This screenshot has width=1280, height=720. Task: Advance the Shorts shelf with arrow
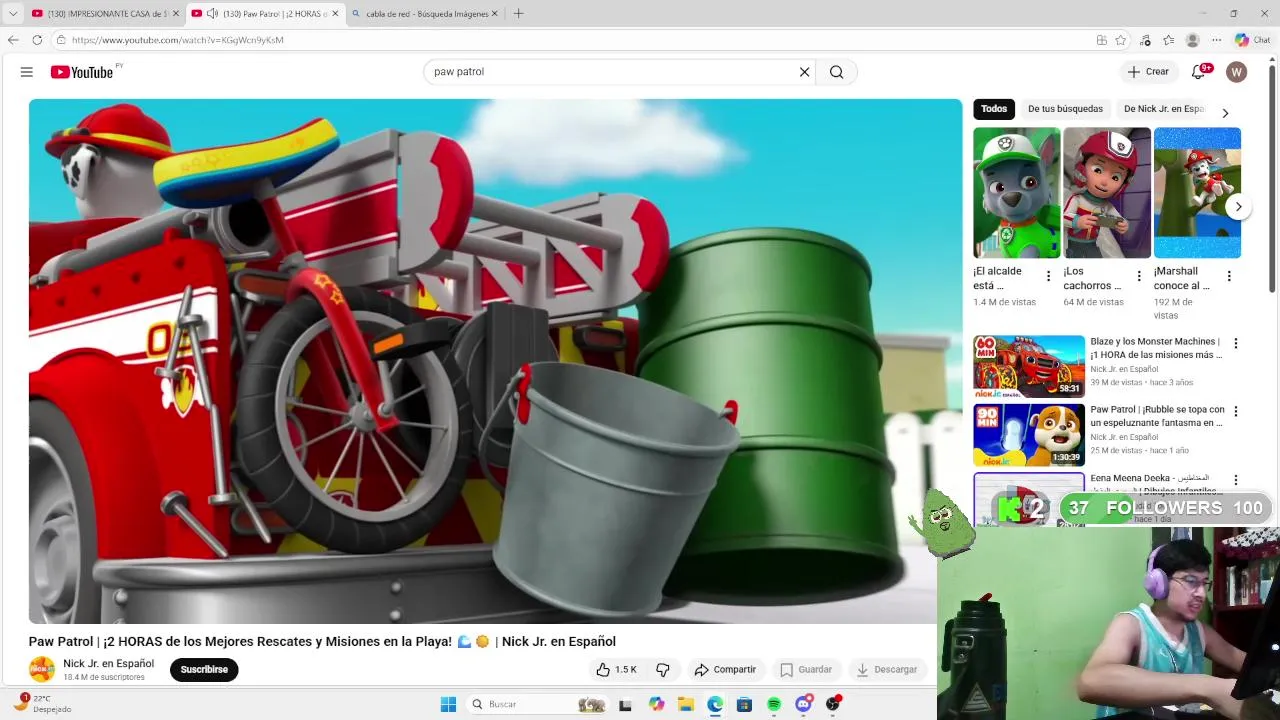coord(1238,207)
